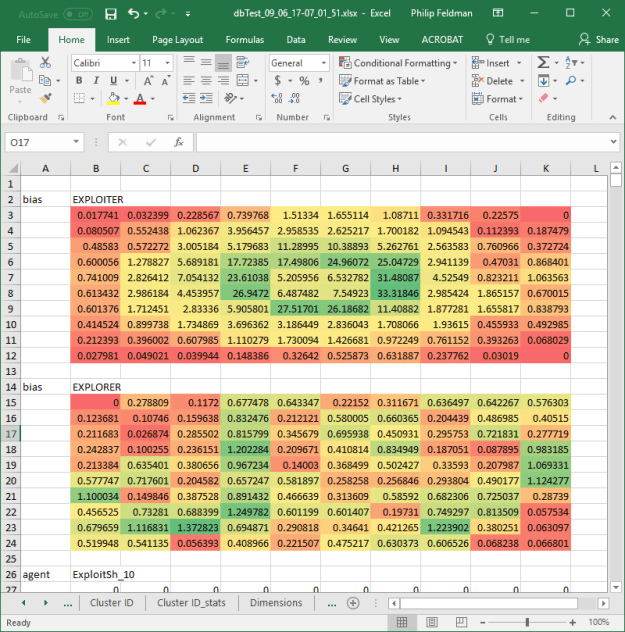The height and width of the screenshot is (632, 625).
Task: Open the Font name dropdown showing Calibri
Action: [x=103, y=62]
